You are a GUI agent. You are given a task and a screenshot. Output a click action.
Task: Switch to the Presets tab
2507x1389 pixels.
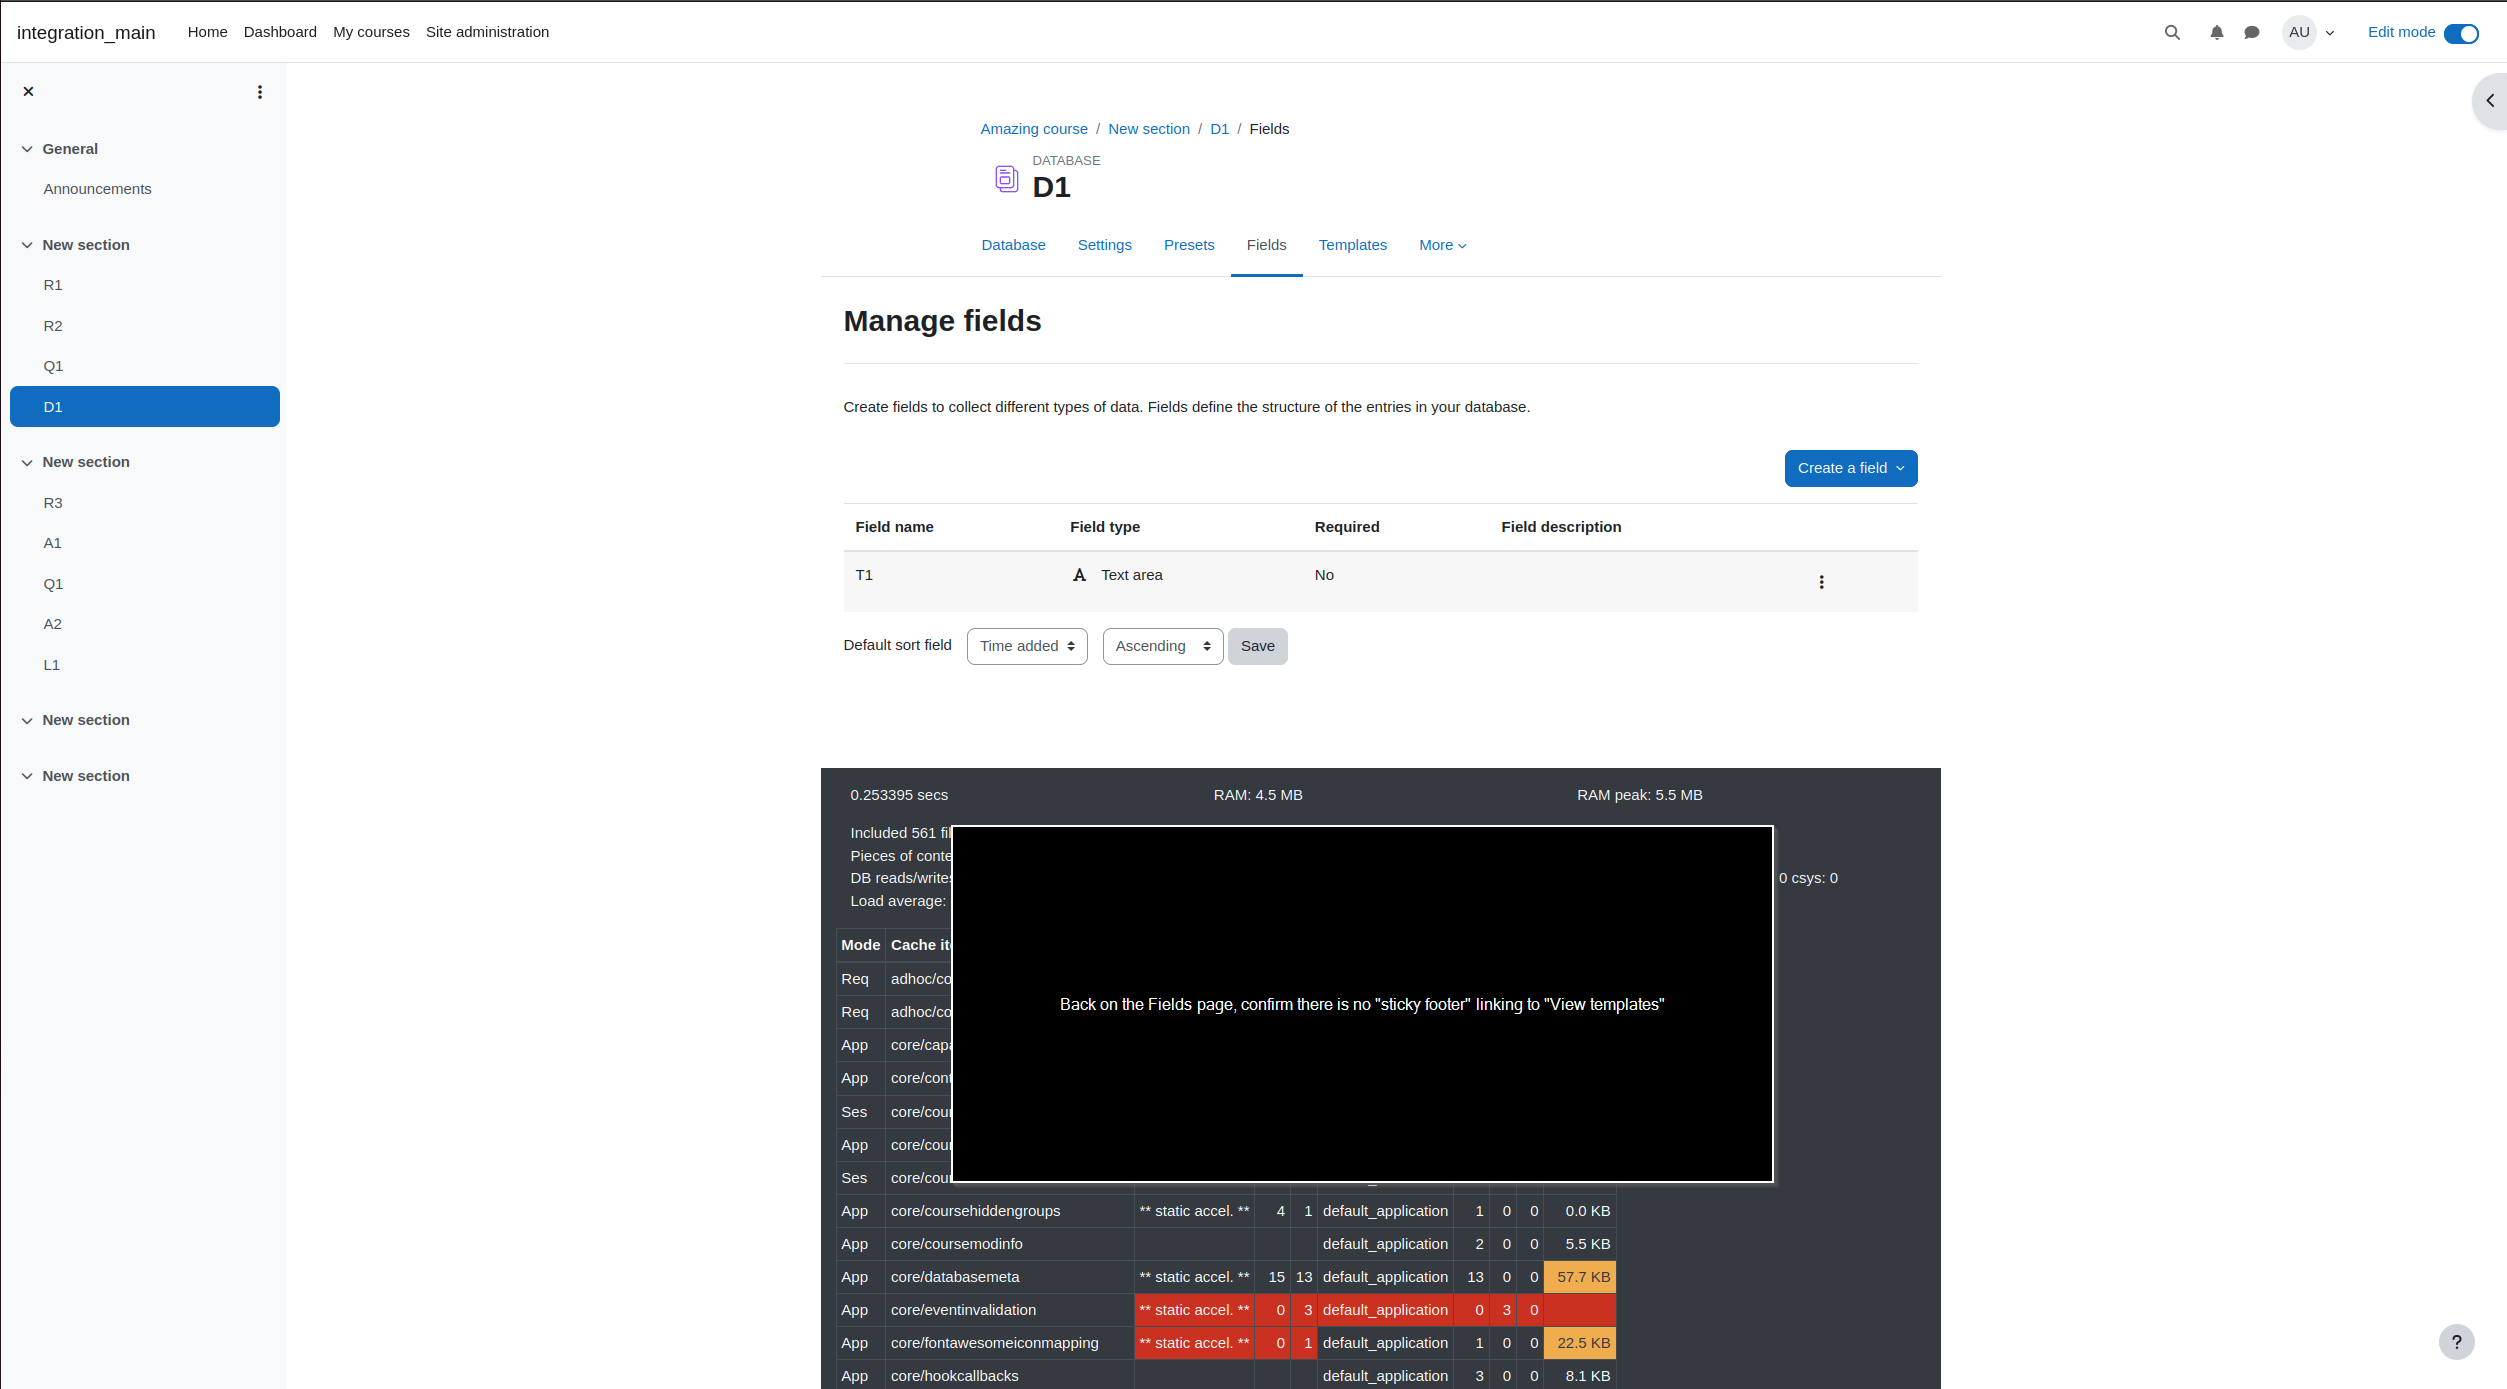[1188, 245]
